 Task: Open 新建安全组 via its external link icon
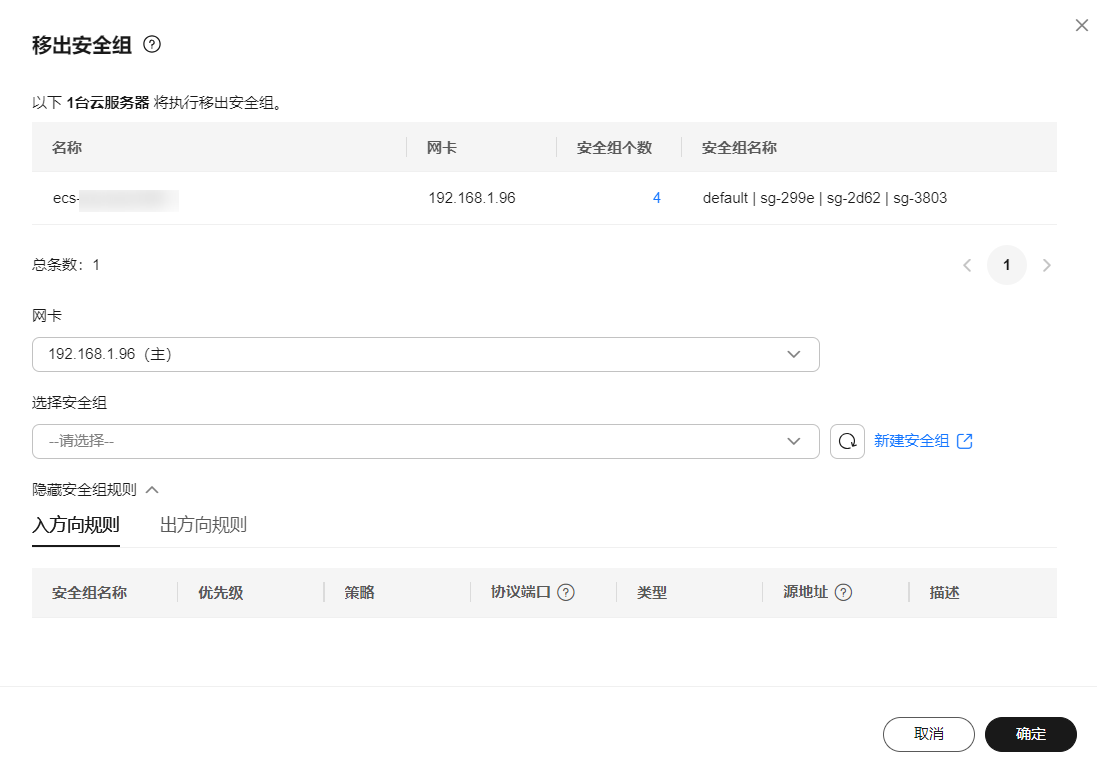coord(964,440)
